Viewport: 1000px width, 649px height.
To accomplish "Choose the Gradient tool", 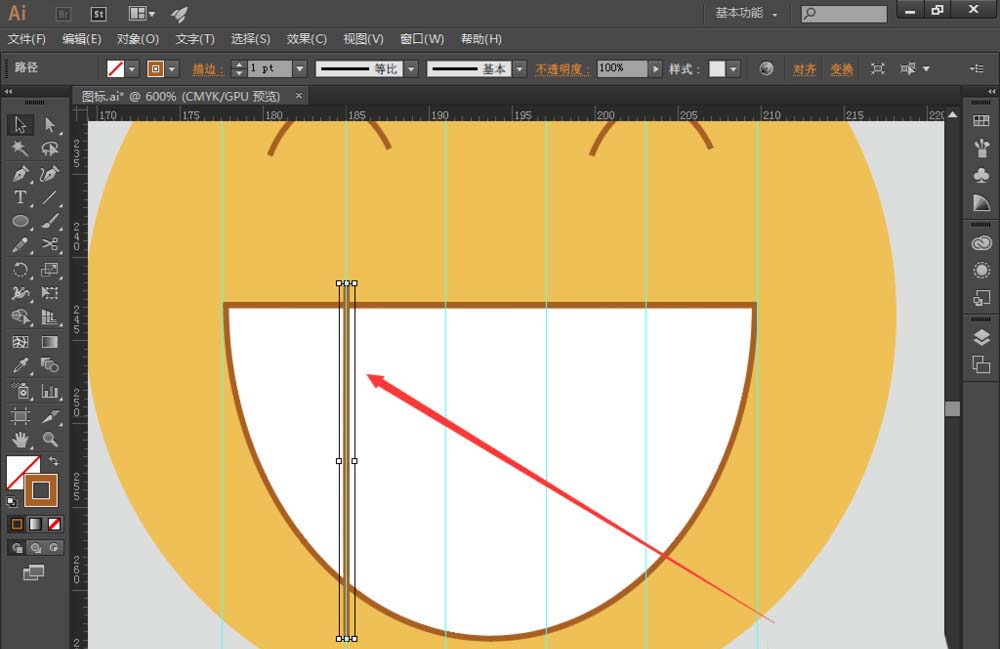I will coord(50,342).
